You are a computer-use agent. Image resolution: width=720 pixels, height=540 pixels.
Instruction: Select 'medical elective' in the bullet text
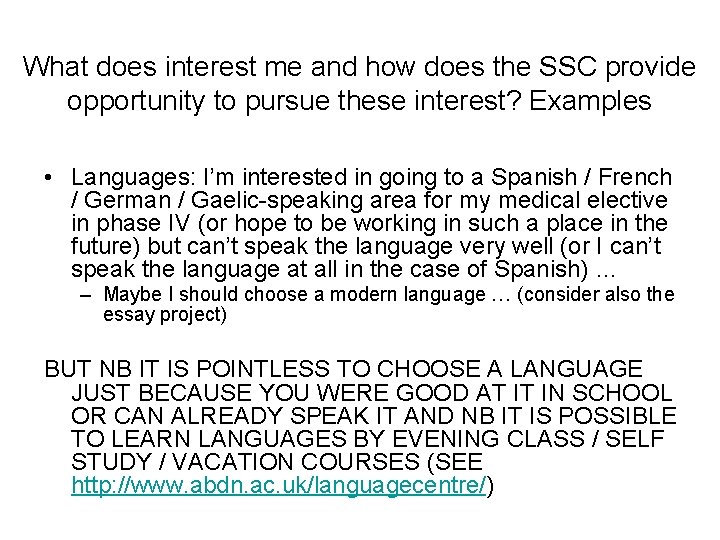pyautogui.click(x=583, y=200)
